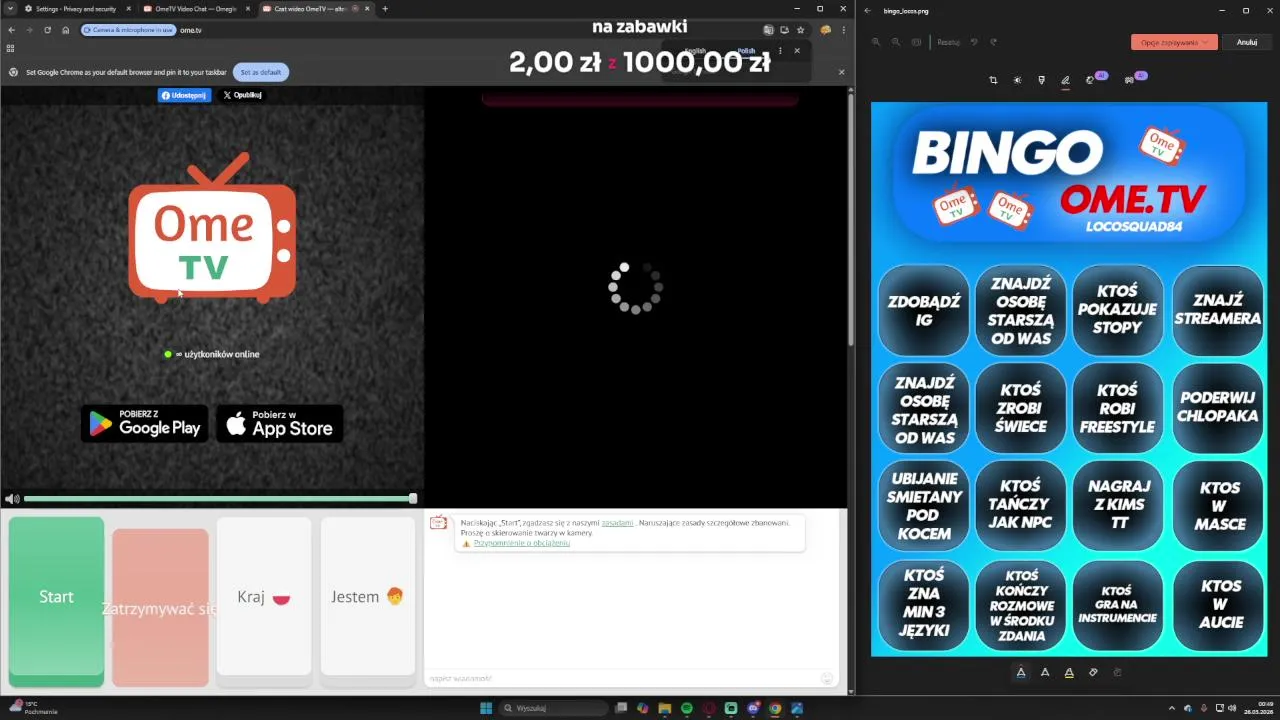Viewport: 1280px width, 720px height.
Task: Dismiss the default browser infobar
Action: click(x=841, y=72)
